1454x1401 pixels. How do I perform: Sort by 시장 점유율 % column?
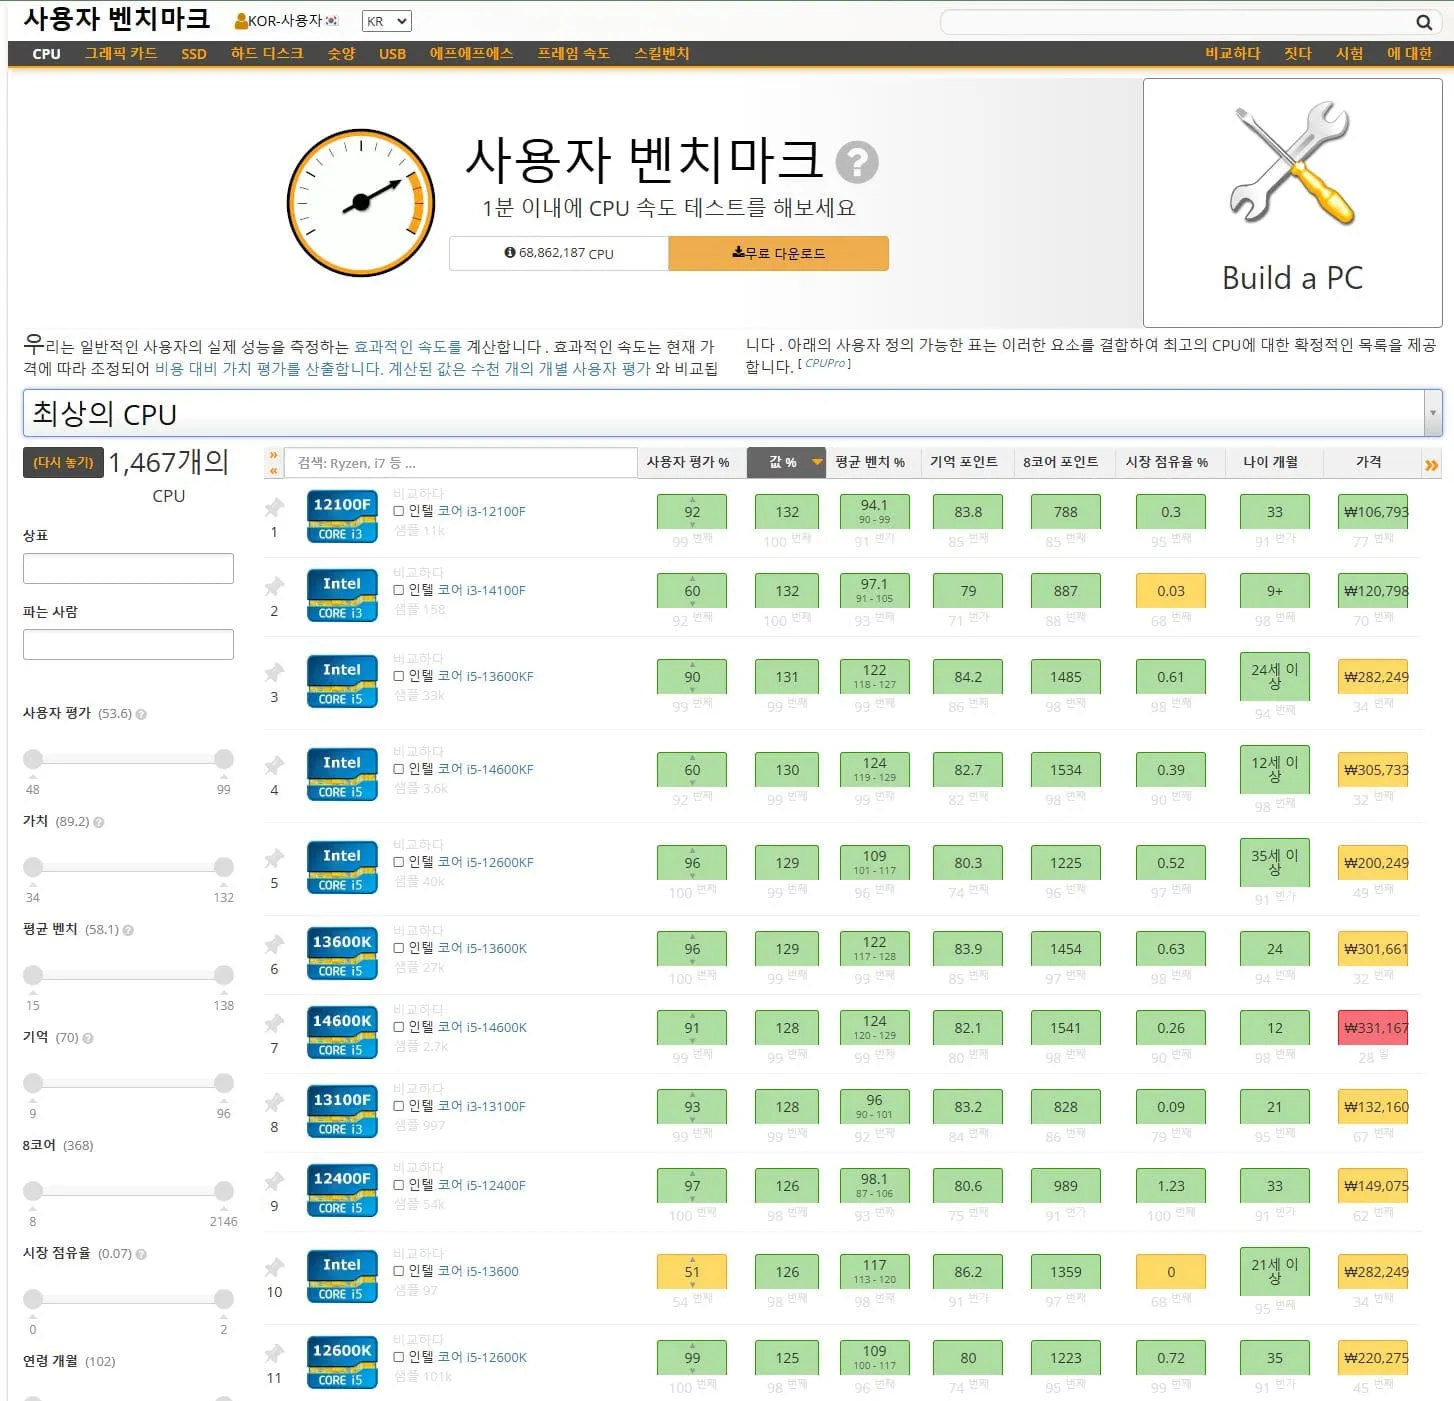click(1167, 462)
